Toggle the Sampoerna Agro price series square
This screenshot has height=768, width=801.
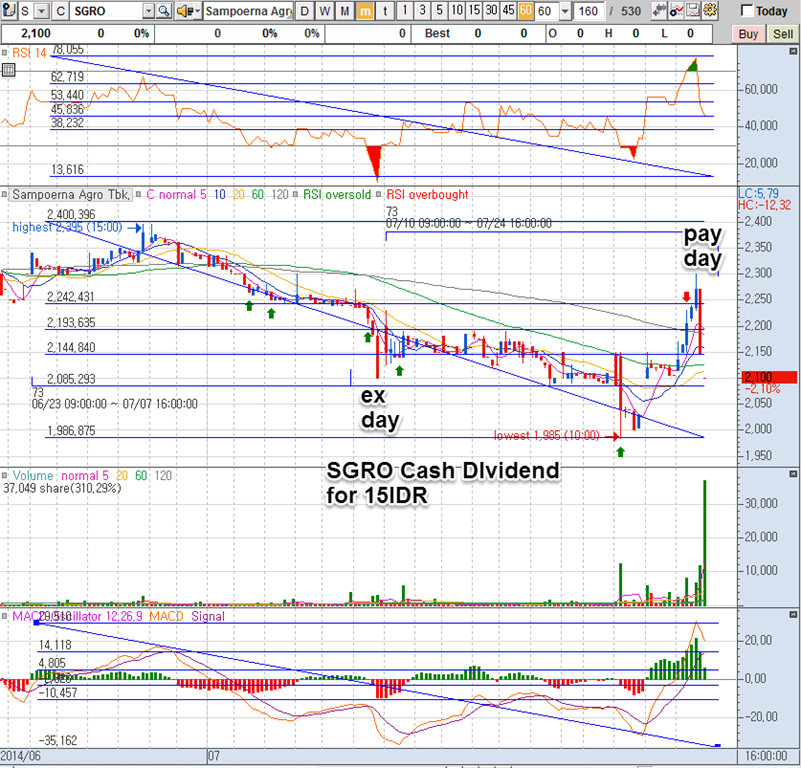coord(5,195)
